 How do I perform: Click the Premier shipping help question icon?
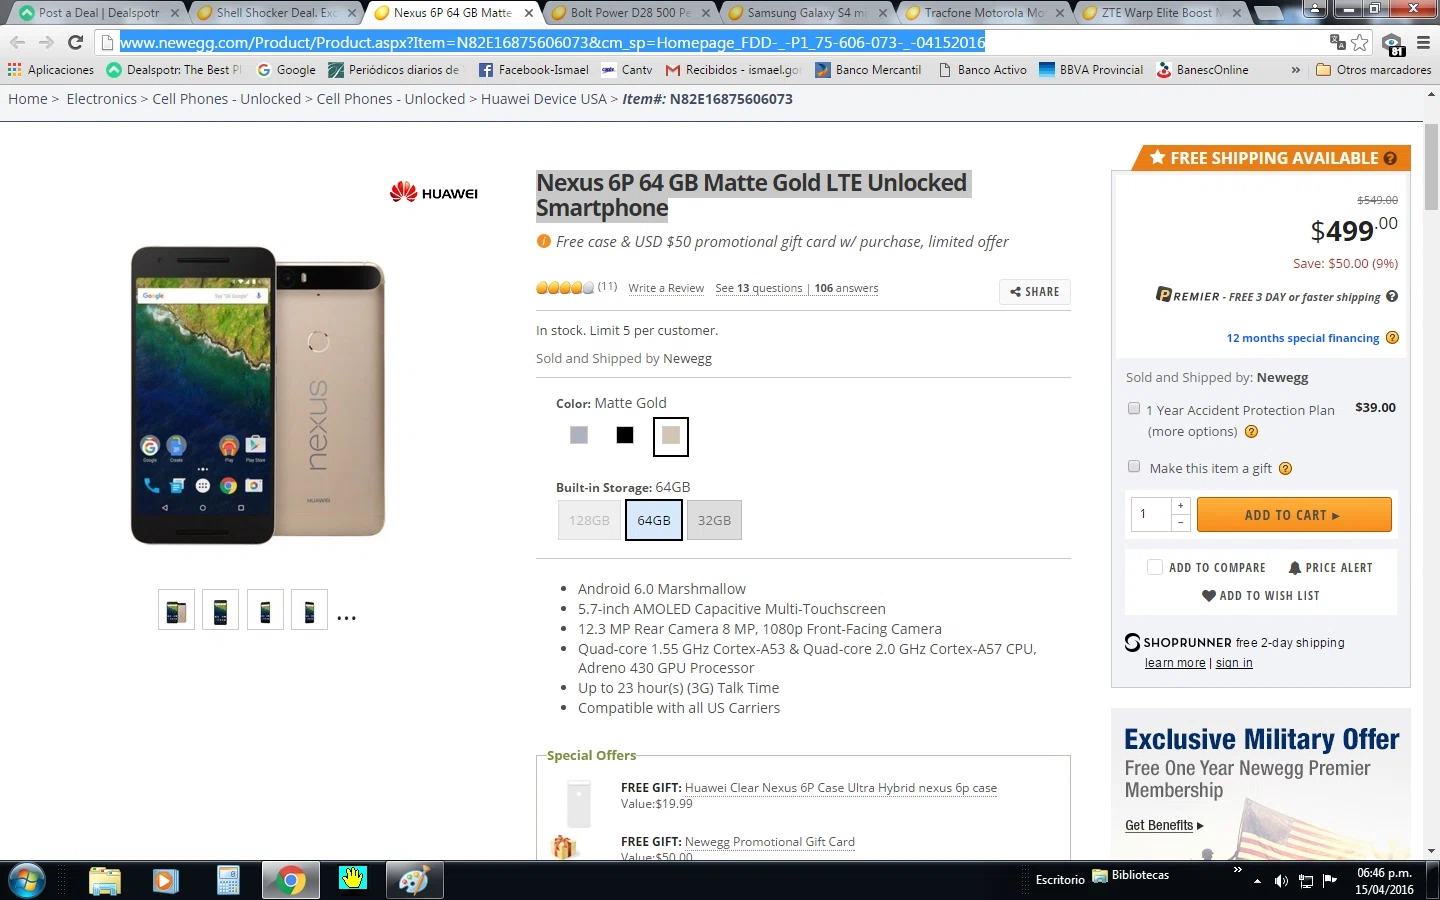1392,297
